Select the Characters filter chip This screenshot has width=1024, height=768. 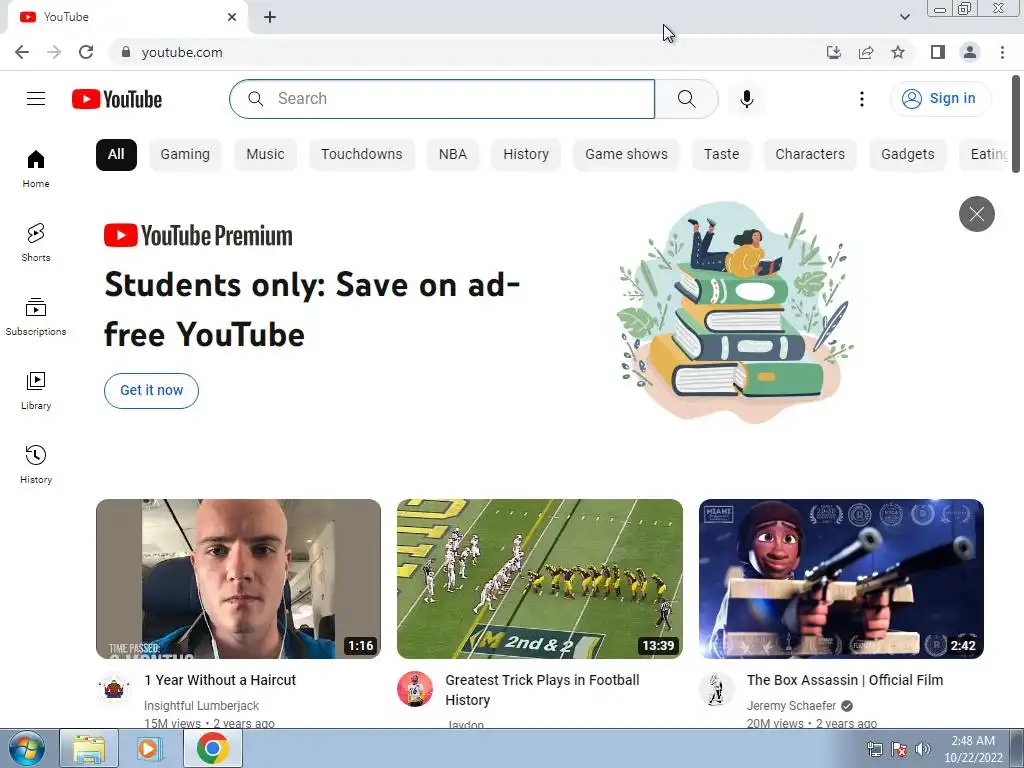810,155
